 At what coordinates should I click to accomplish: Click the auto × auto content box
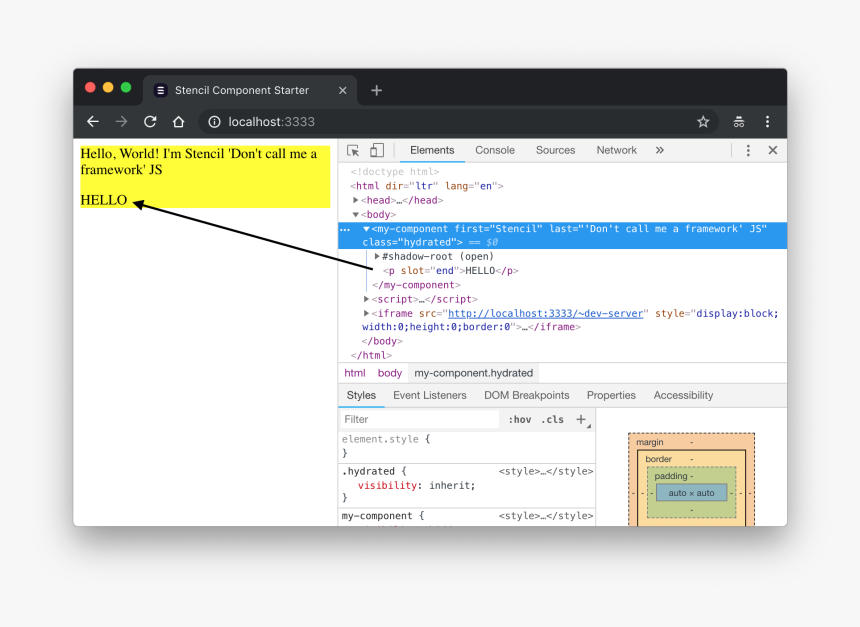(691, 493)
